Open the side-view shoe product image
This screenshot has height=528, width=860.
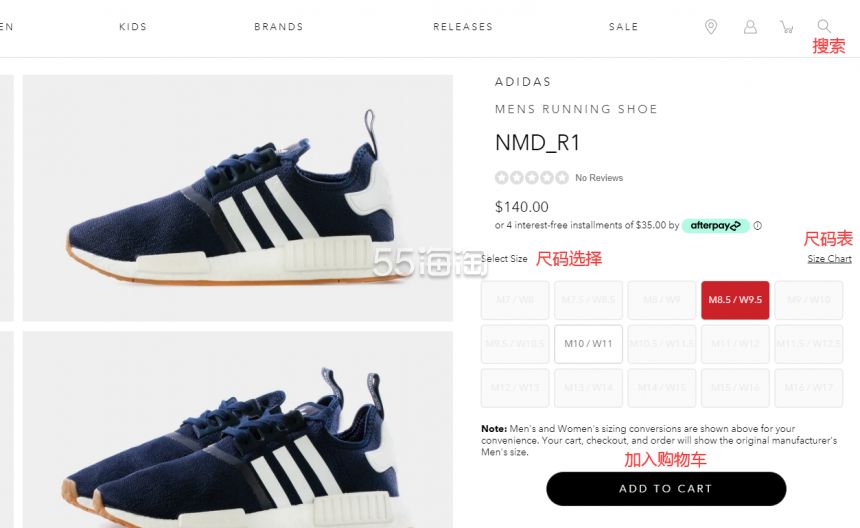pos(237,198)
